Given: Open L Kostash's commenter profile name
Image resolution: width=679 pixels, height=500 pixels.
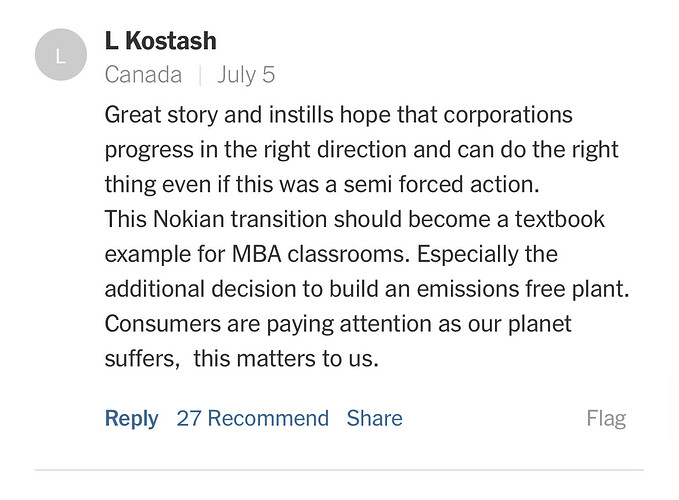Looking at the screenshot, I should click(160, 41).
